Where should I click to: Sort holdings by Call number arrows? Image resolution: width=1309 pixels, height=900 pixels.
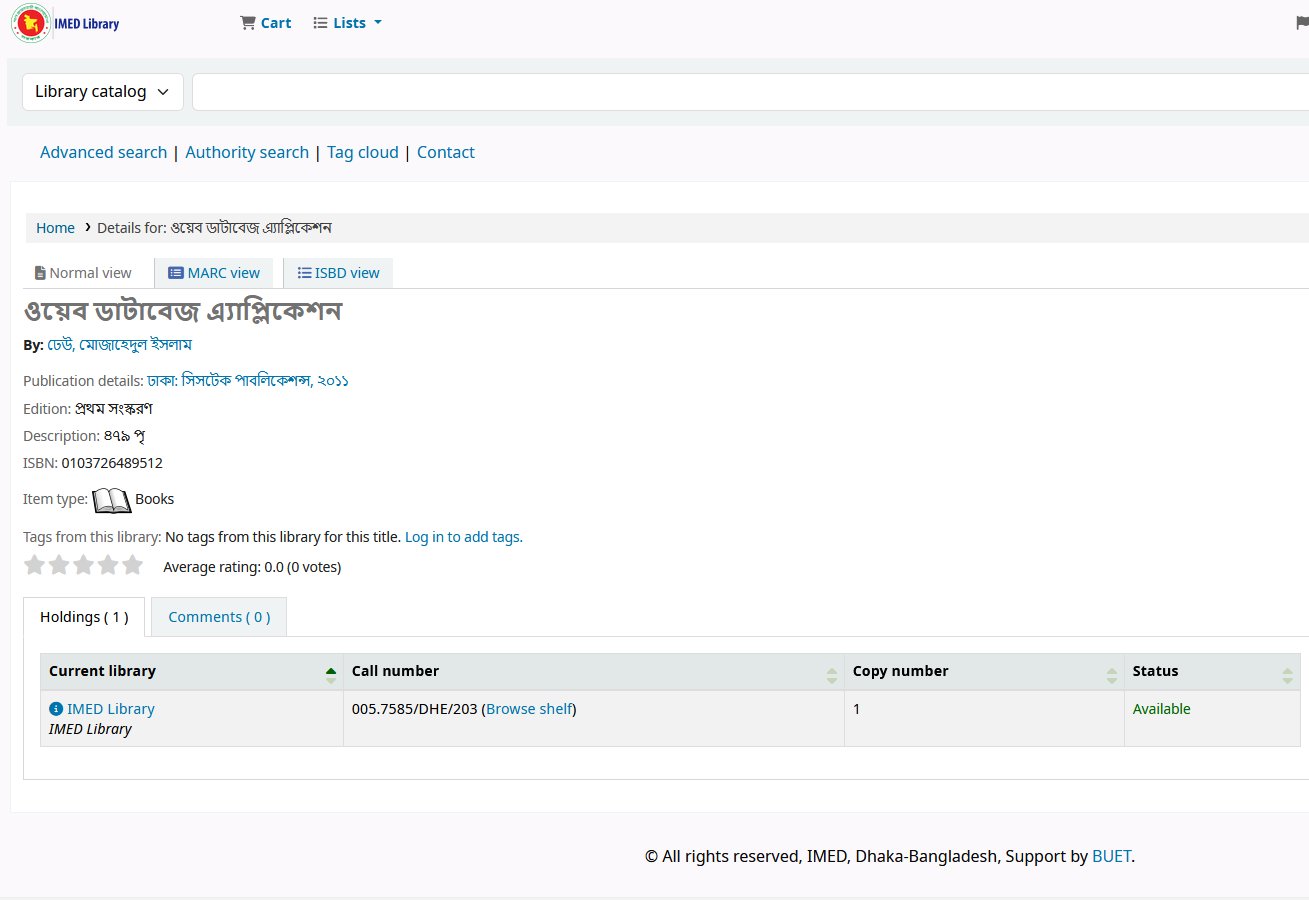832,676
